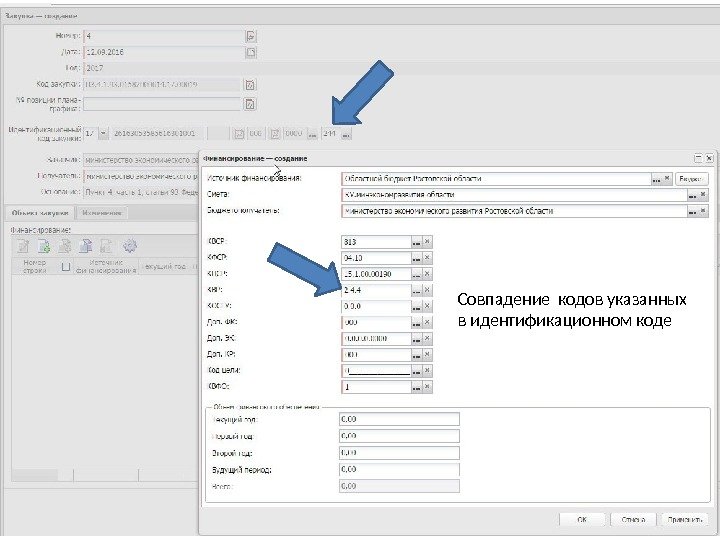Click the icon beside № позиции плана-графика
The image size is (720, 540).
point(250,104)
